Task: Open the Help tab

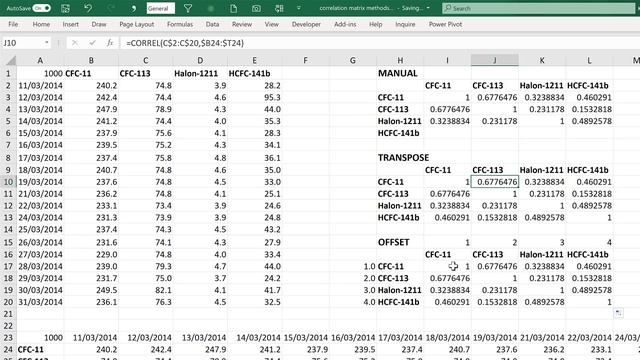Action: (376, 24)
